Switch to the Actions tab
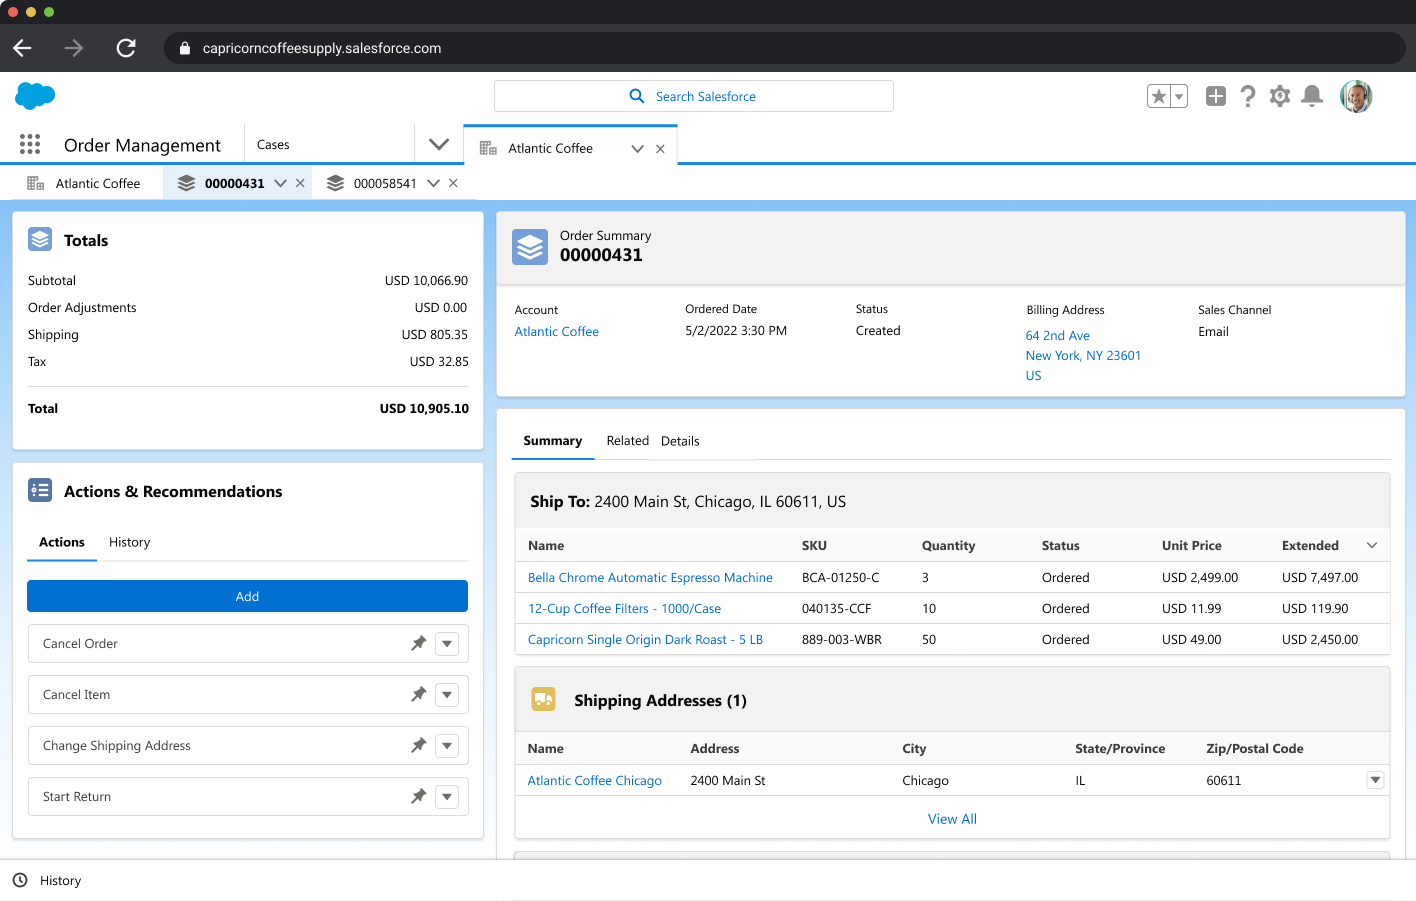 pos(62,542)
